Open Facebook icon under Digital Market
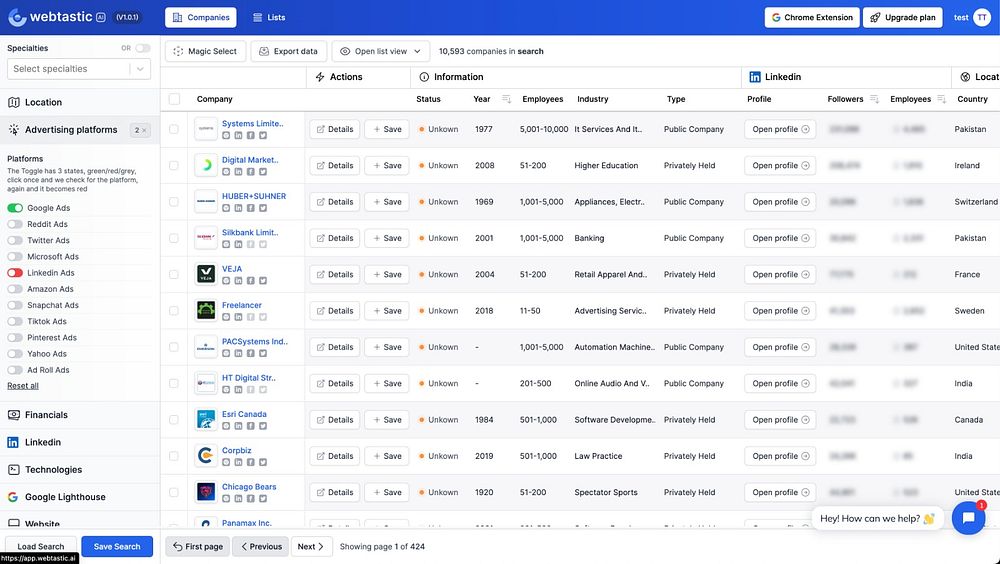Screen dimensions: 1000x564 coord(251,172)
